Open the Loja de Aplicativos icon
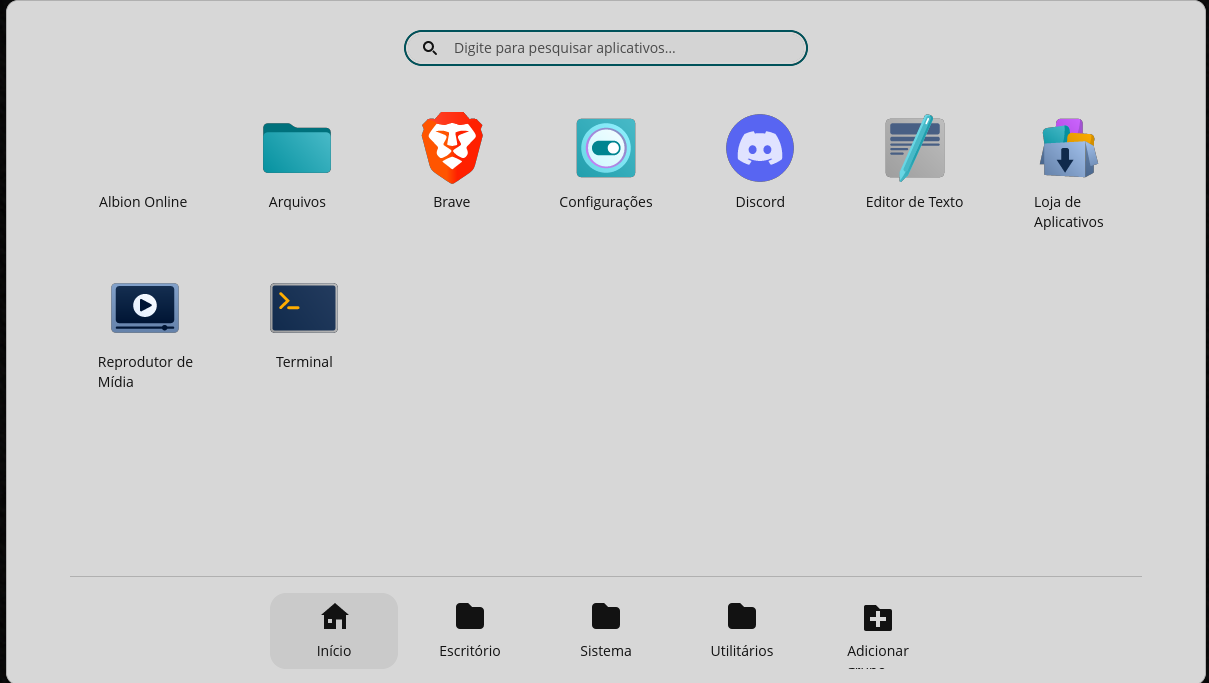The height and width of the screenshot is (683, 1209). click(x=1068, y=148)
